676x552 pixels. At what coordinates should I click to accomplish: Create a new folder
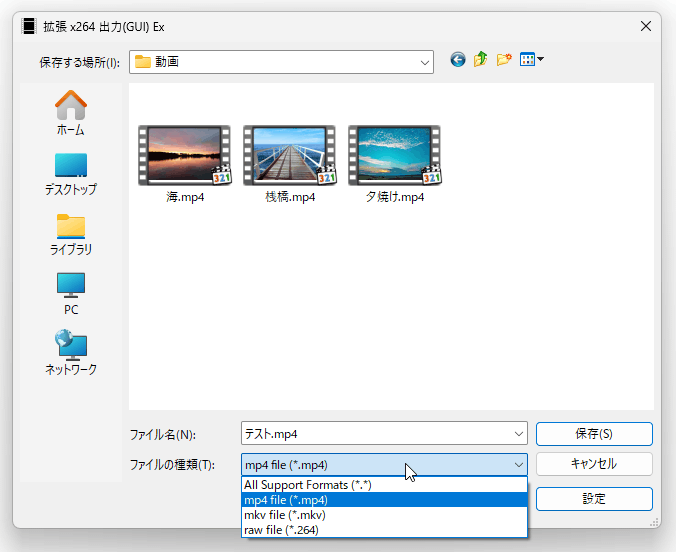tap(504, 60)
